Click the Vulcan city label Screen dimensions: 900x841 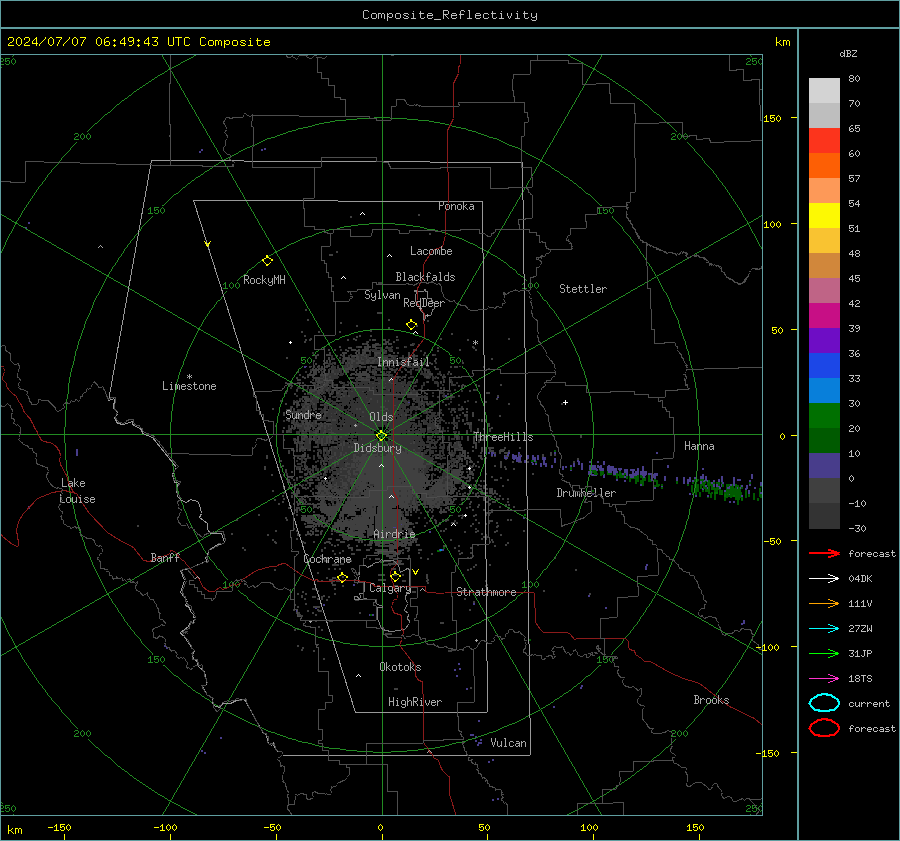tap(508, 743)
